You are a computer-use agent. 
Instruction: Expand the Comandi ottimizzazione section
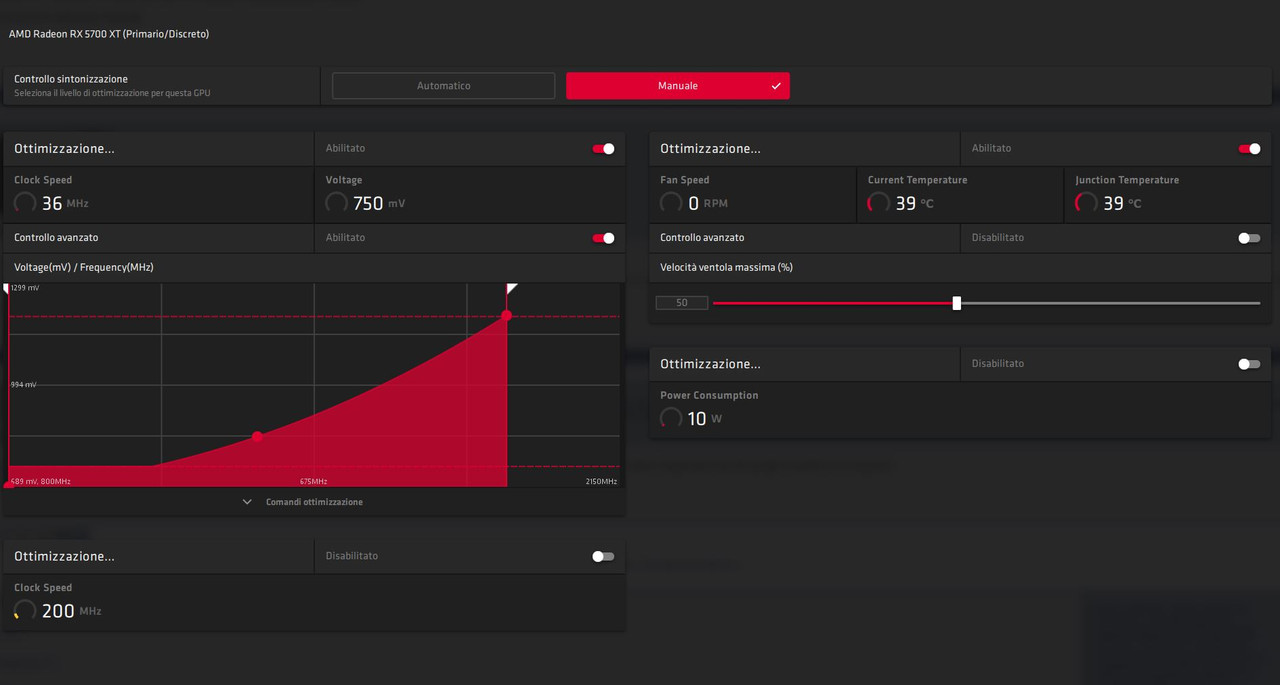click(304, 502)
